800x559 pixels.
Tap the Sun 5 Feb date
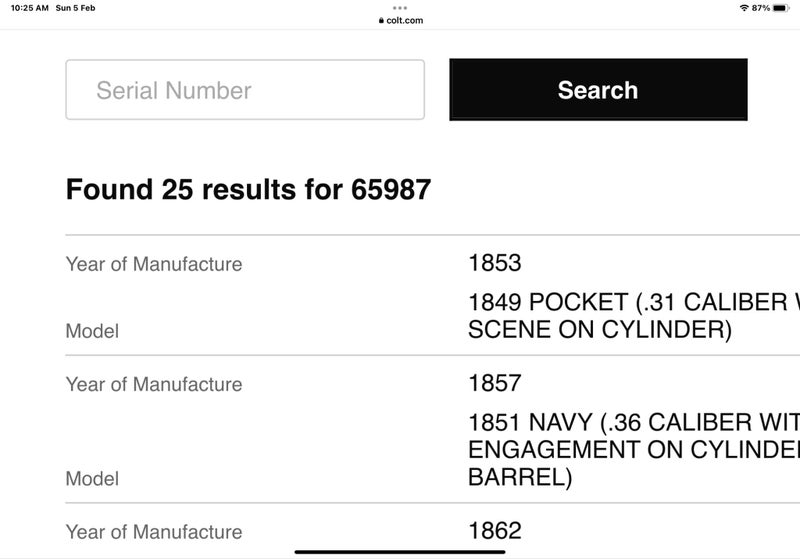[x=76, y=8]
